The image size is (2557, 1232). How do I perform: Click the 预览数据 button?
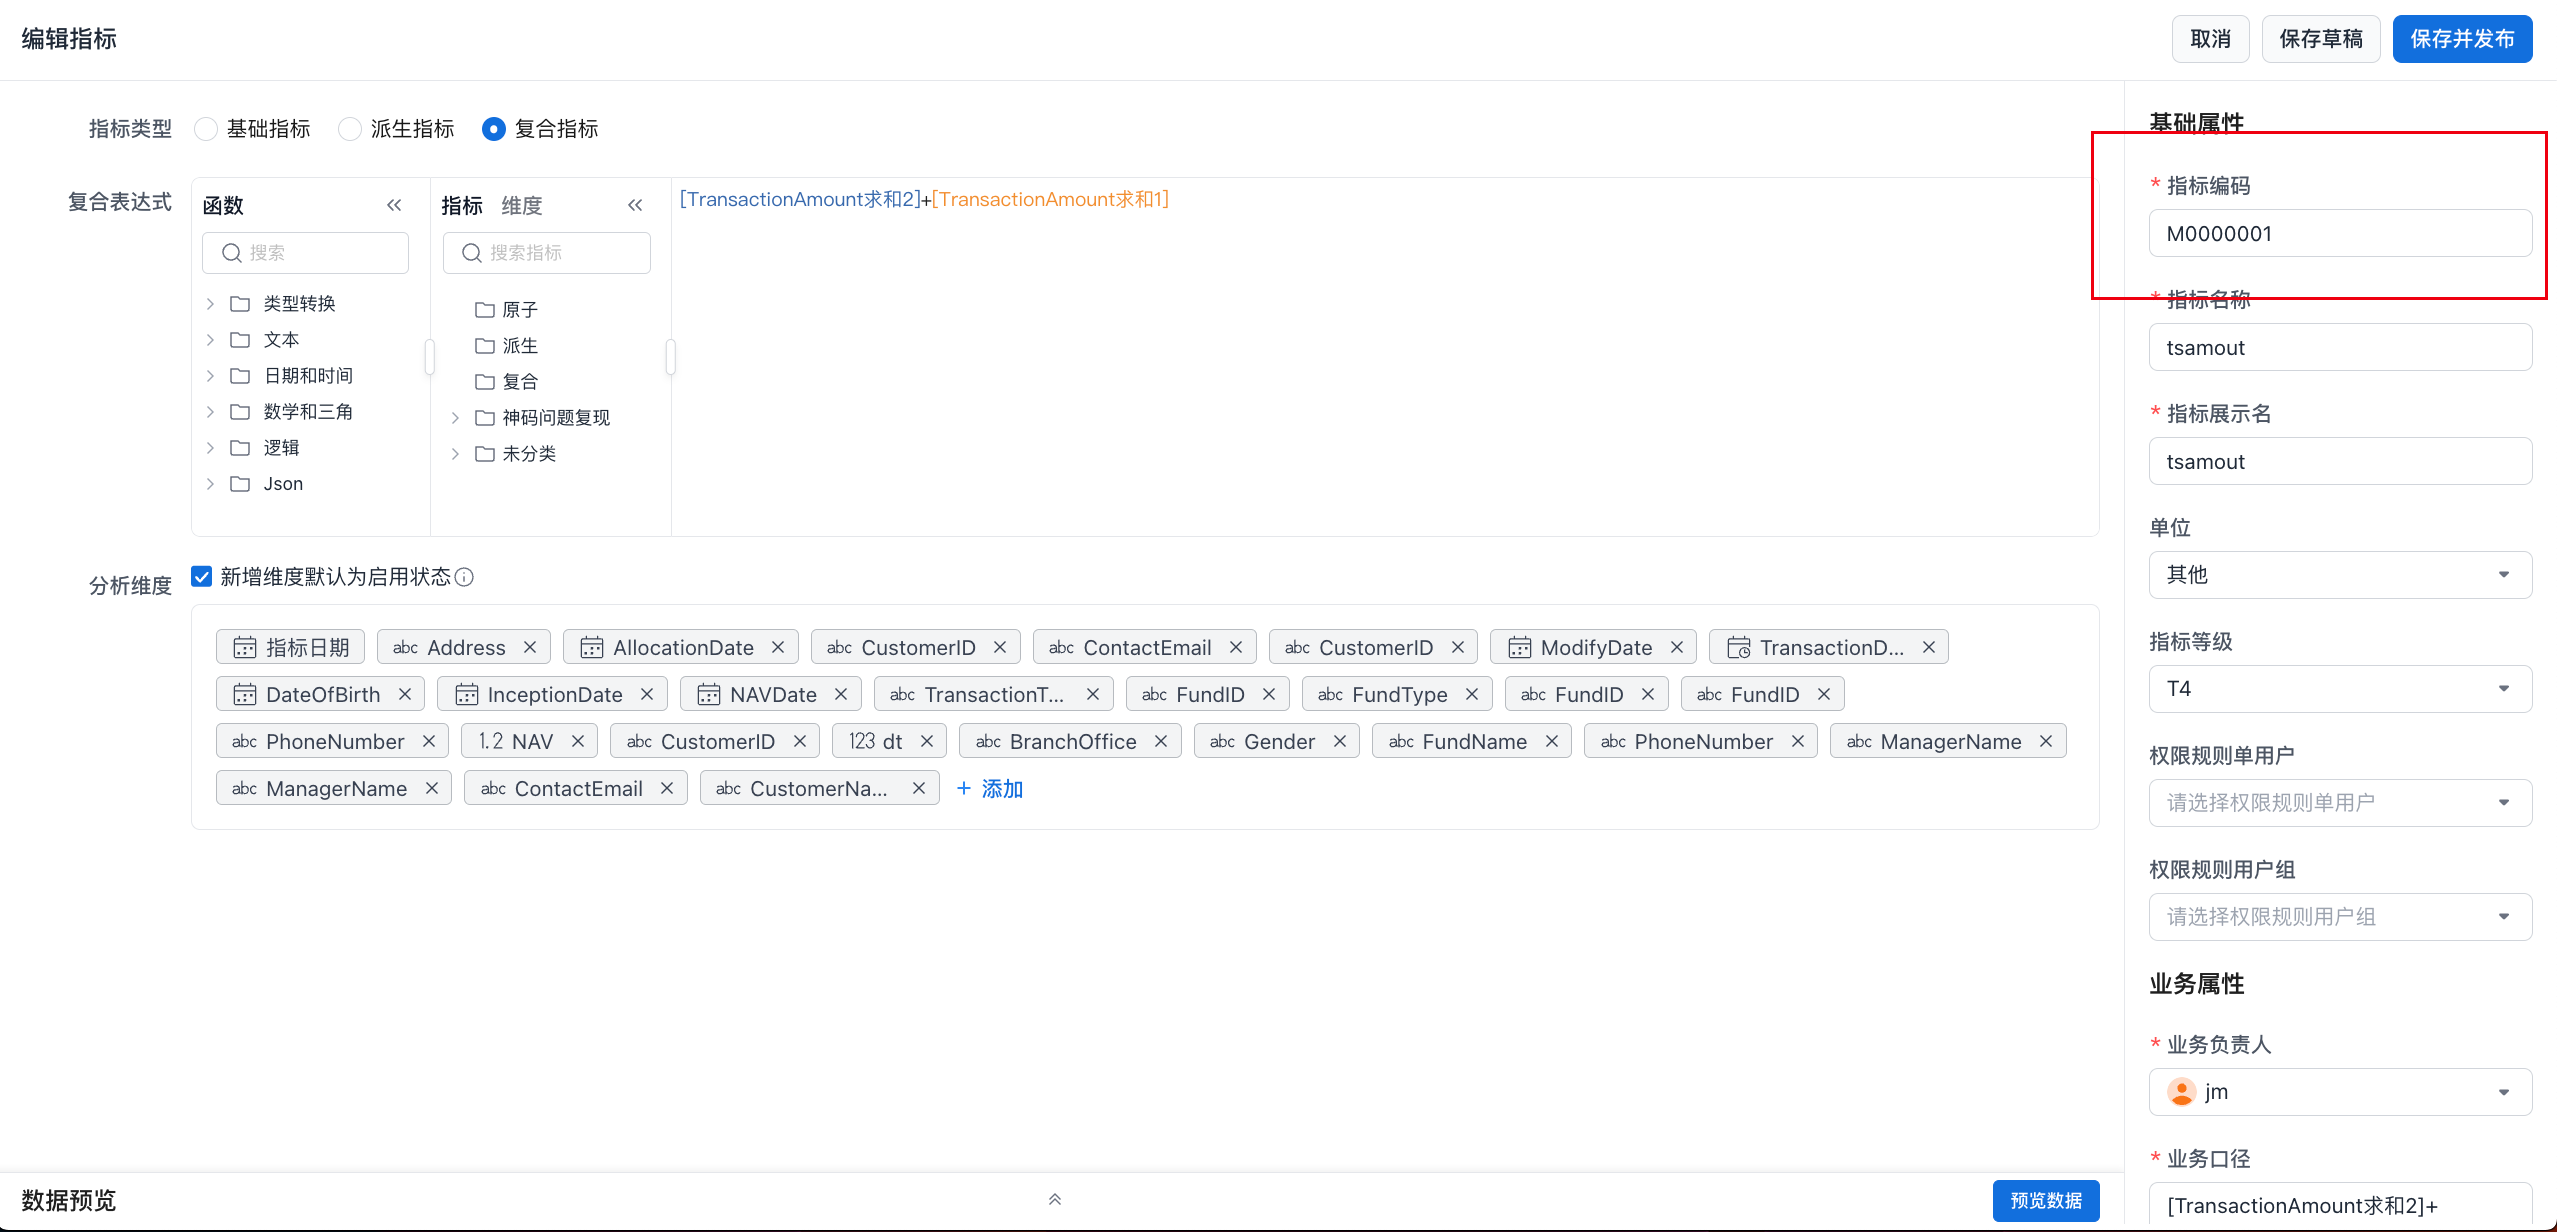[x=2045, y=1200]
